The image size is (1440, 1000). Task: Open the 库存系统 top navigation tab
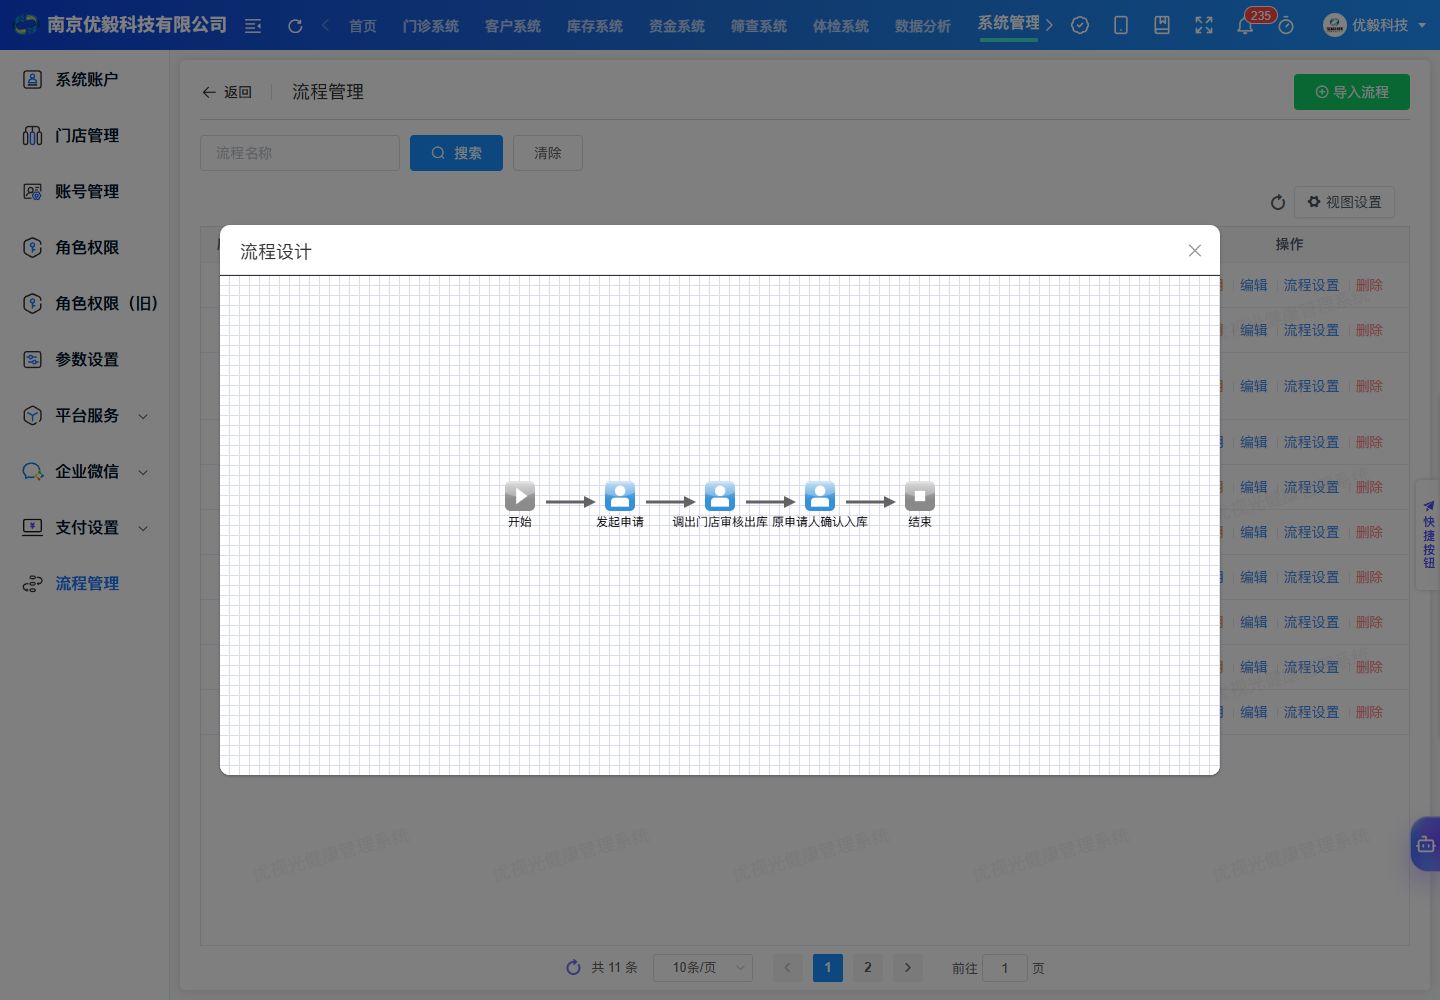click(x=595, y=26)
